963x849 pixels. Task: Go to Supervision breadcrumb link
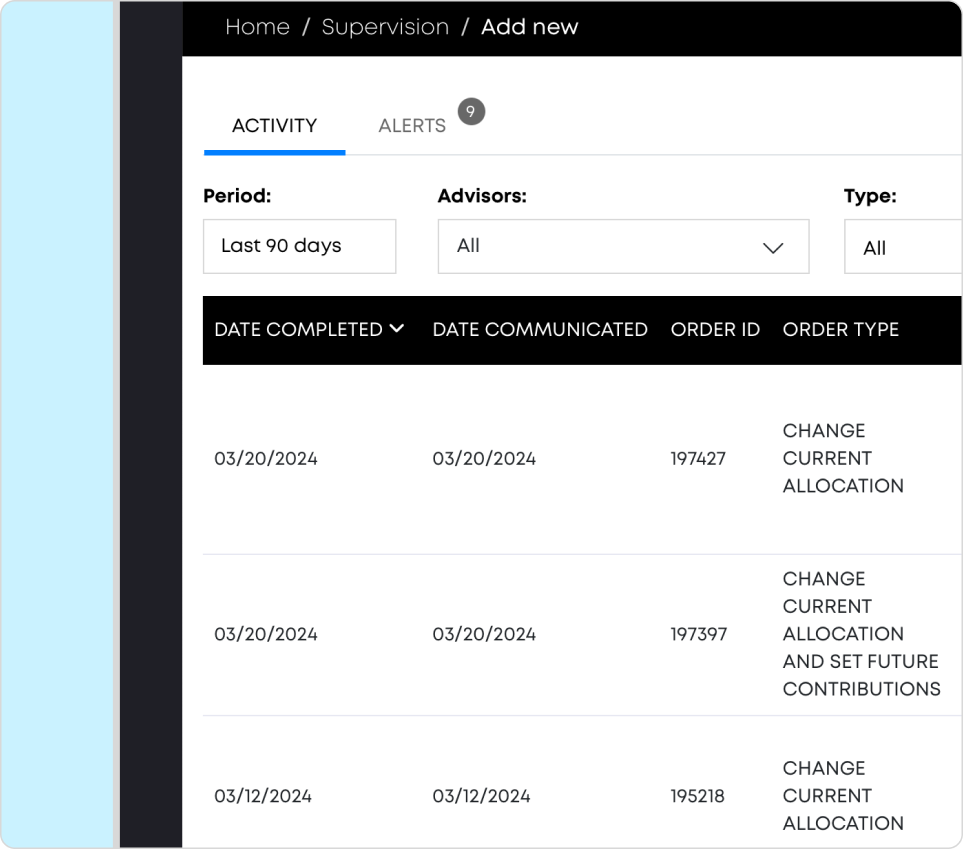[x=385, y=27]
